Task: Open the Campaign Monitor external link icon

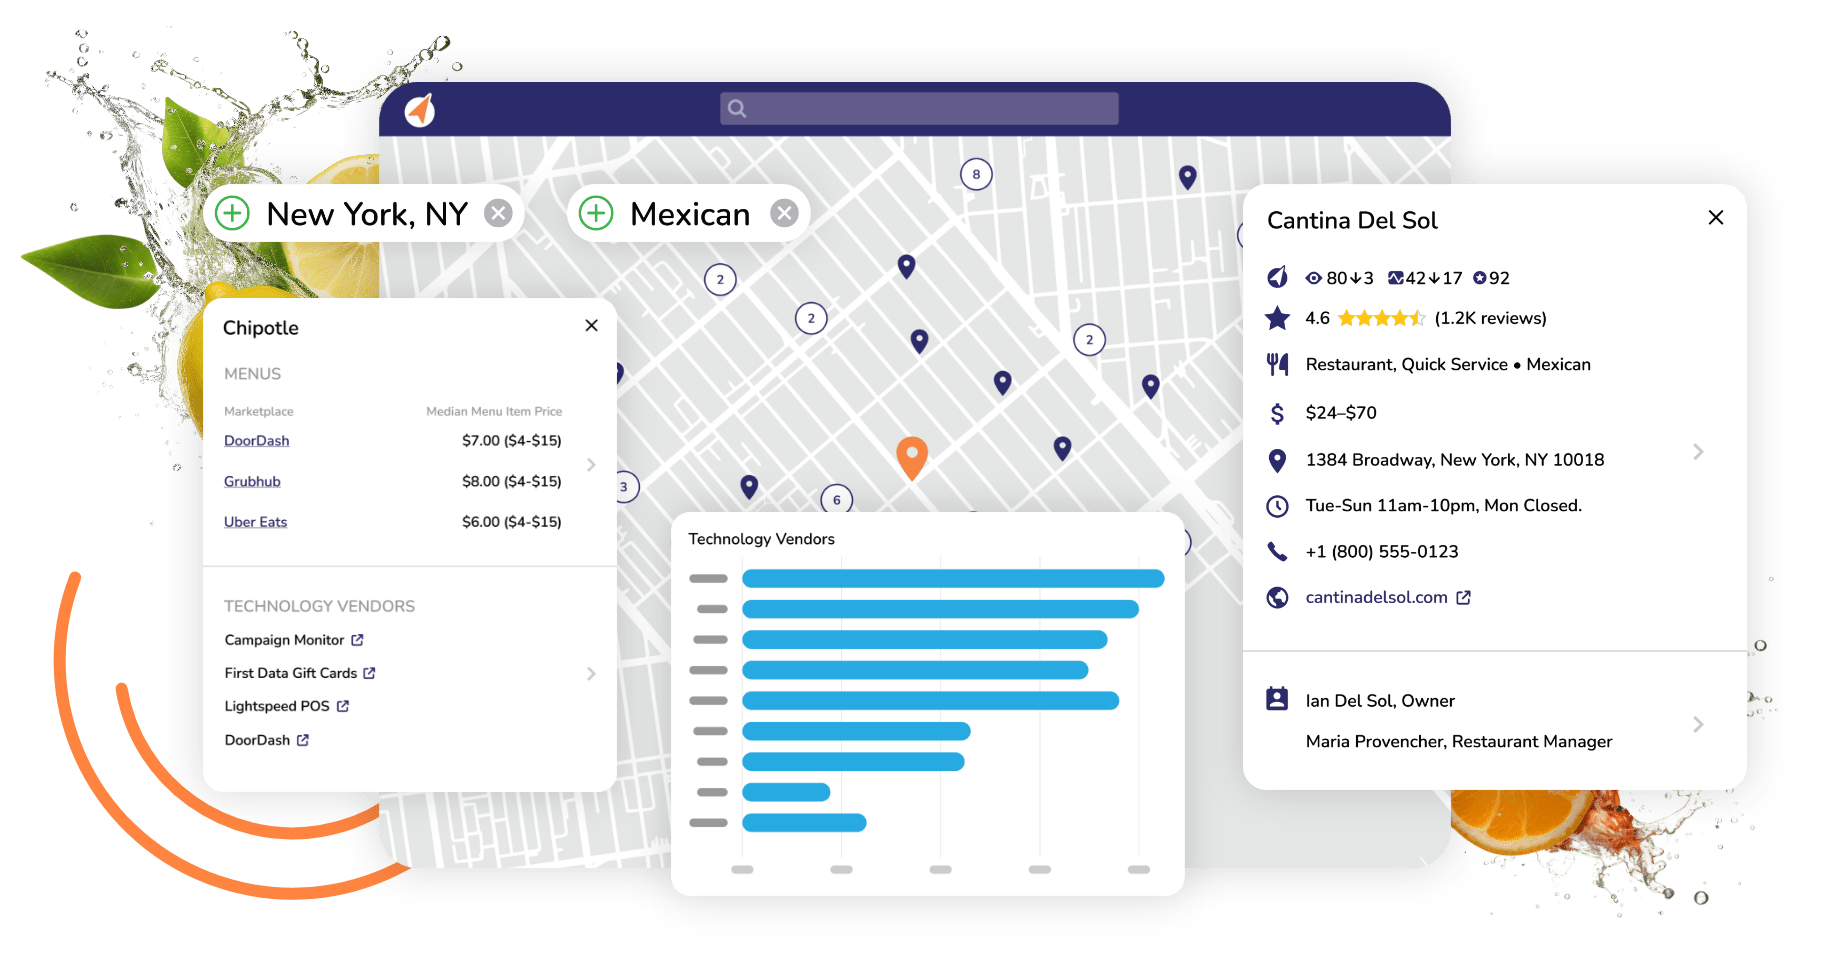Action: (357, 640)
